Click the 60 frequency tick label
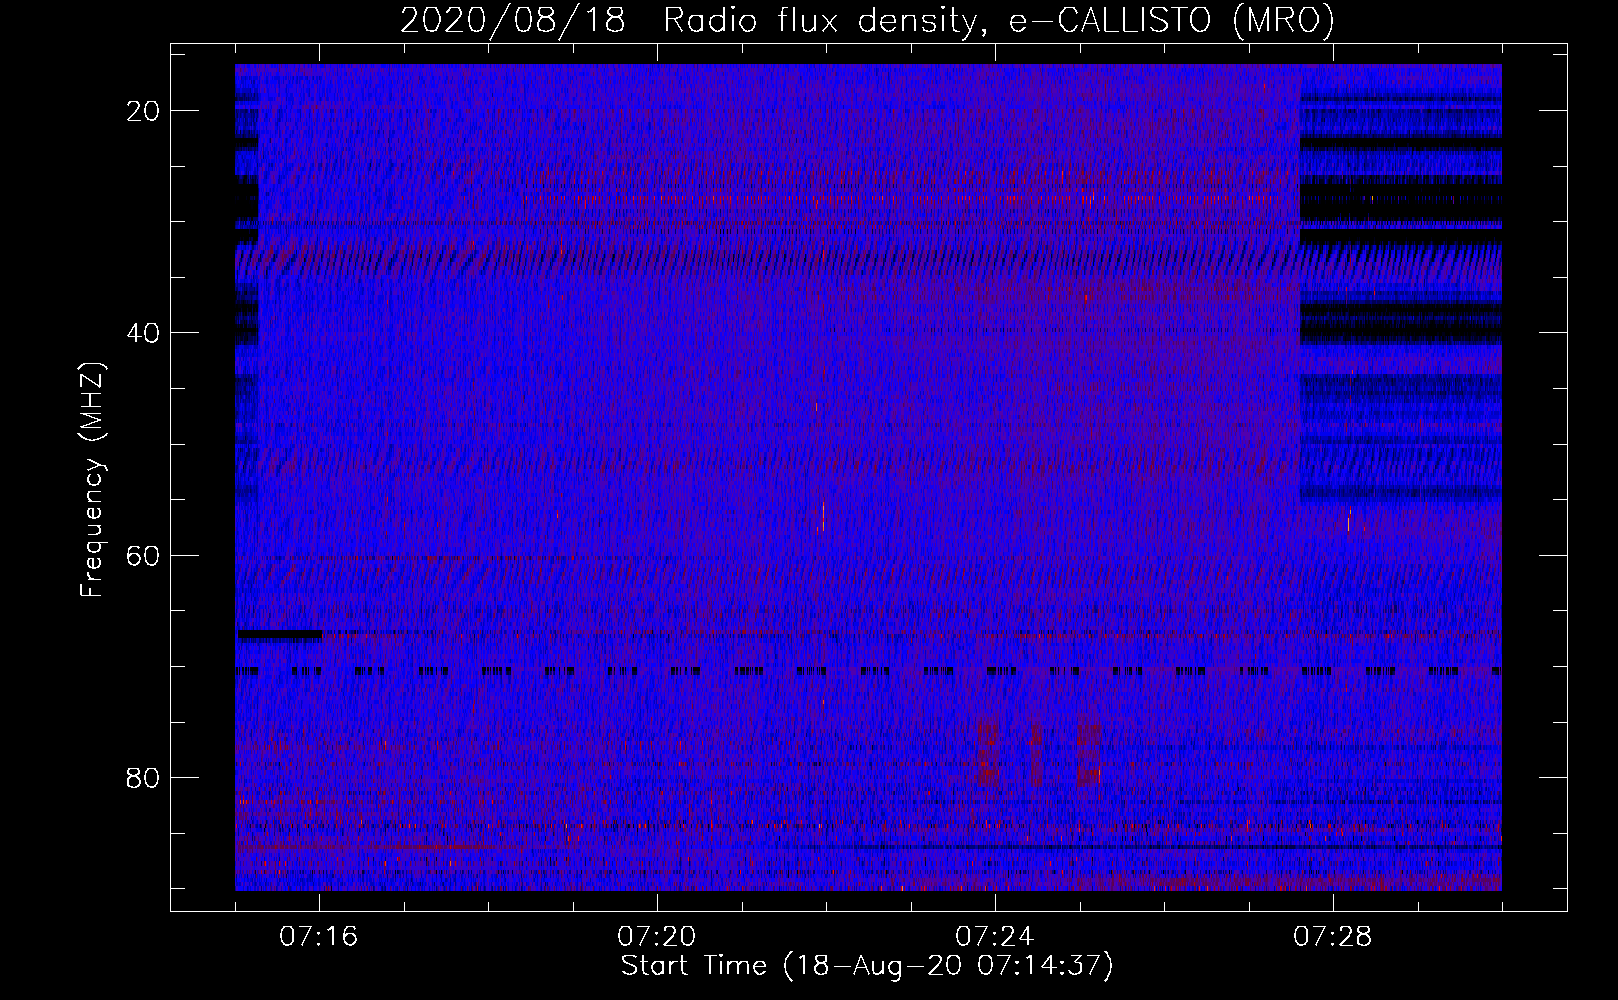The image size is (1618, 1000). 144,555
